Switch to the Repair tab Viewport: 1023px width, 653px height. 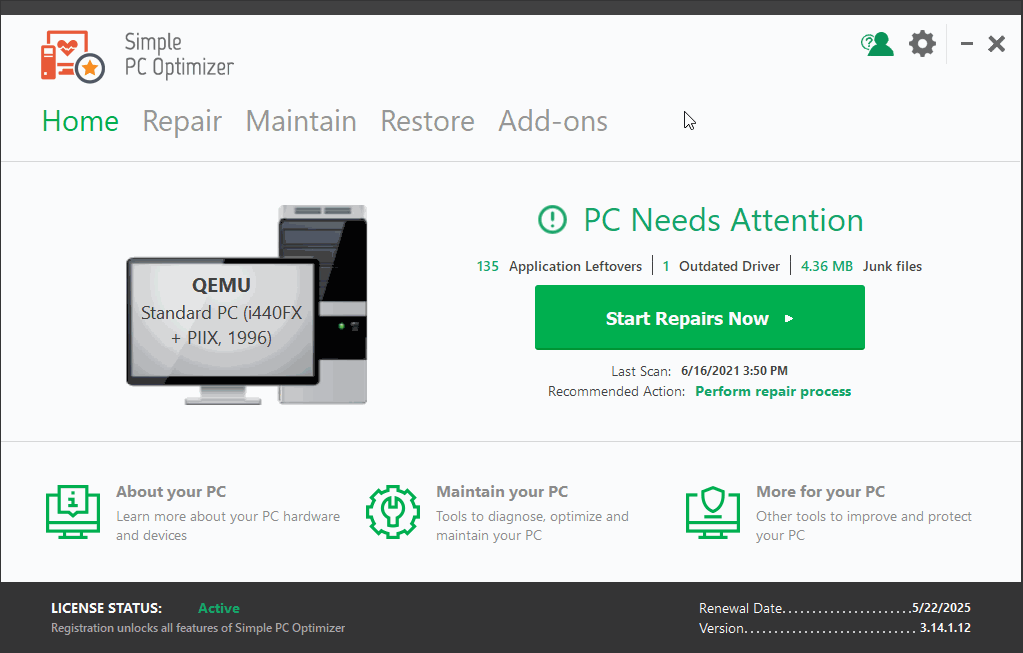pos(182,121)
